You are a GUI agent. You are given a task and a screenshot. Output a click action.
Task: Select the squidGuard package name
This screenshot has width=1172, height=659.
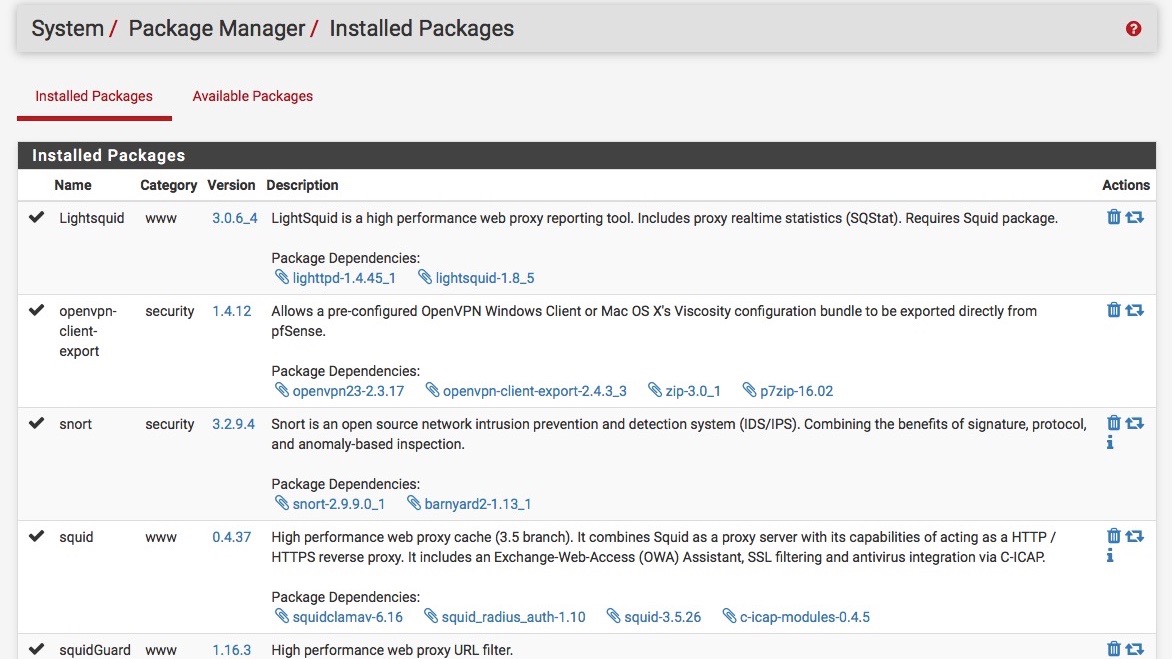point(95,650)
